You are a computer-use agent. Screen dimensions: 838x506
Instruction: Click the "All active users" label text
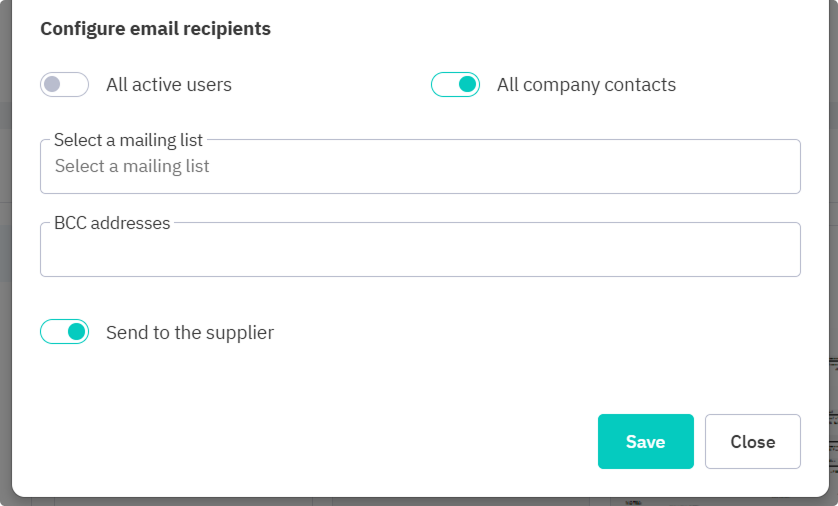pos(169,85)
